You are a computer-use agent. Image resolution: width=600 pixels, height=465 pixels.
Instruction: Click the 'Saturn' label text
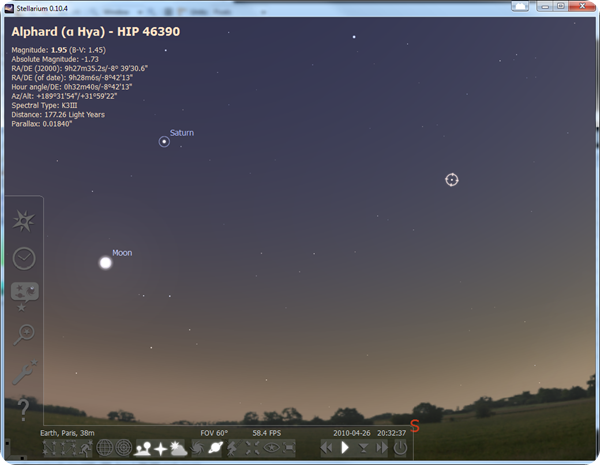(x=182, y=133)
